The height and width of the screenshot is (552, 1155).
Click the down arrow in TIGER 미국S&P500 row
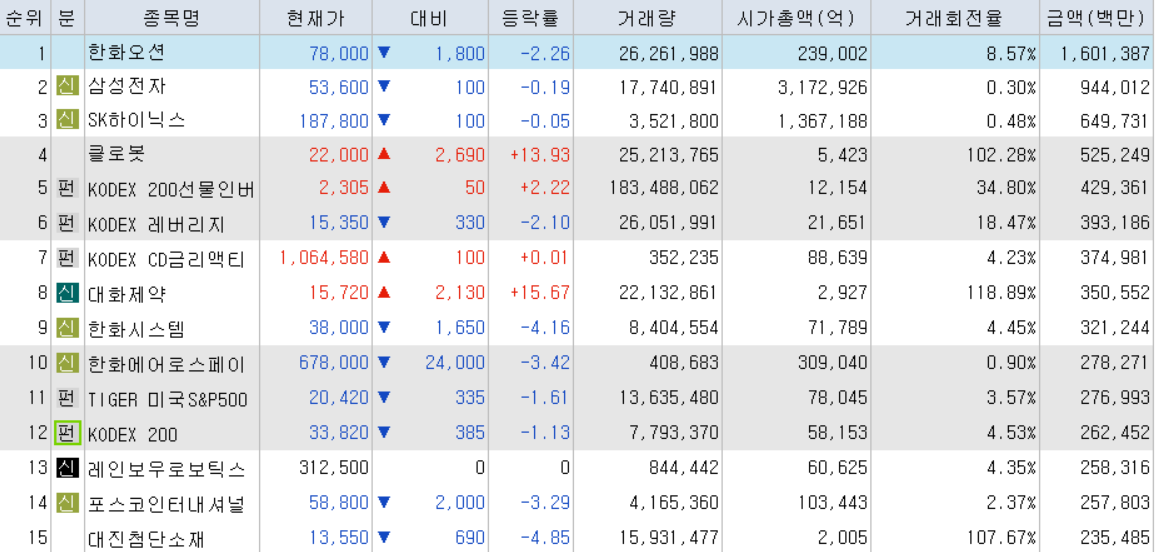tap(383, 398)
